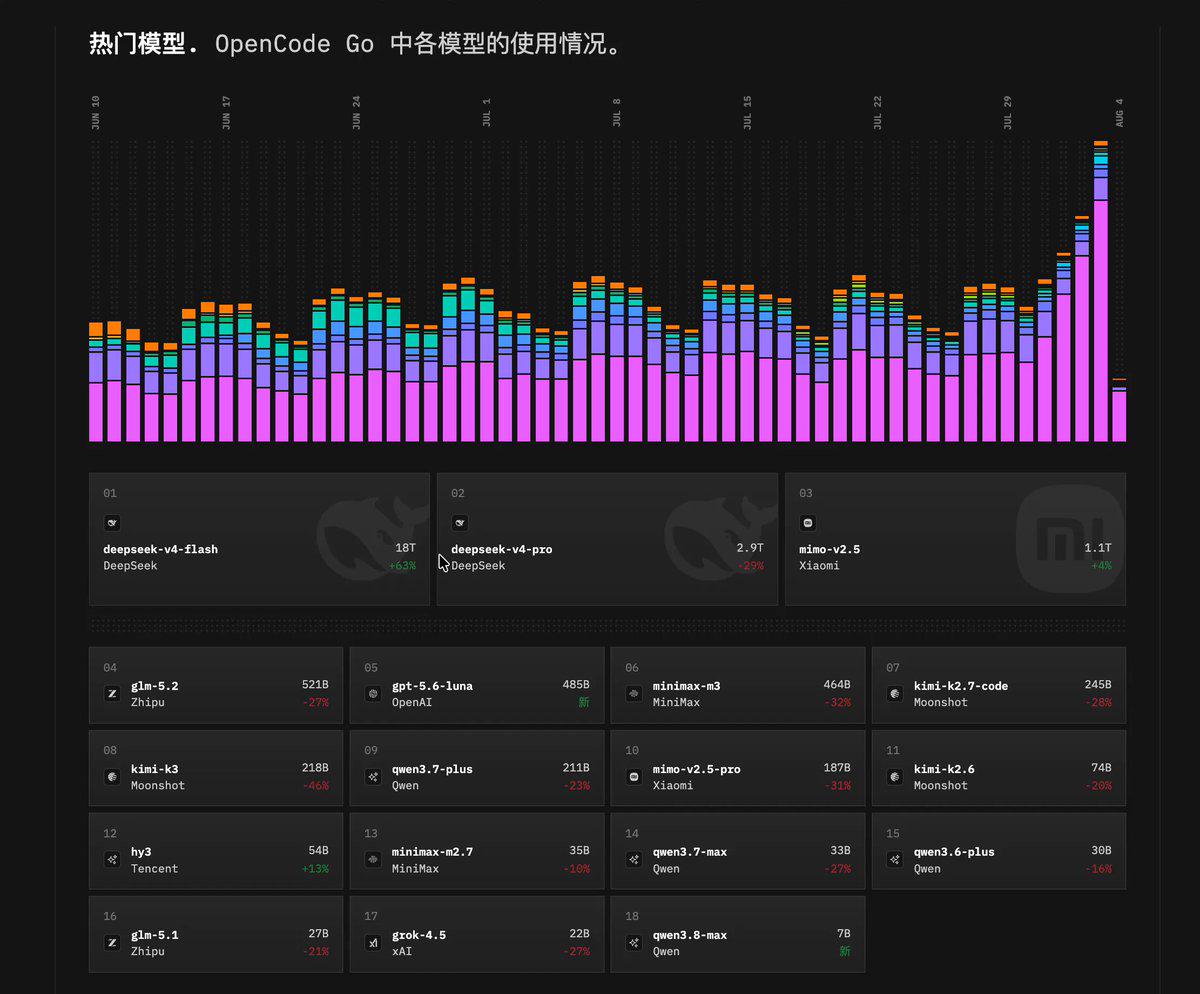
Task: Click the Zhipu icon next to glm-5.1
Action: click(x=112, y=942)
